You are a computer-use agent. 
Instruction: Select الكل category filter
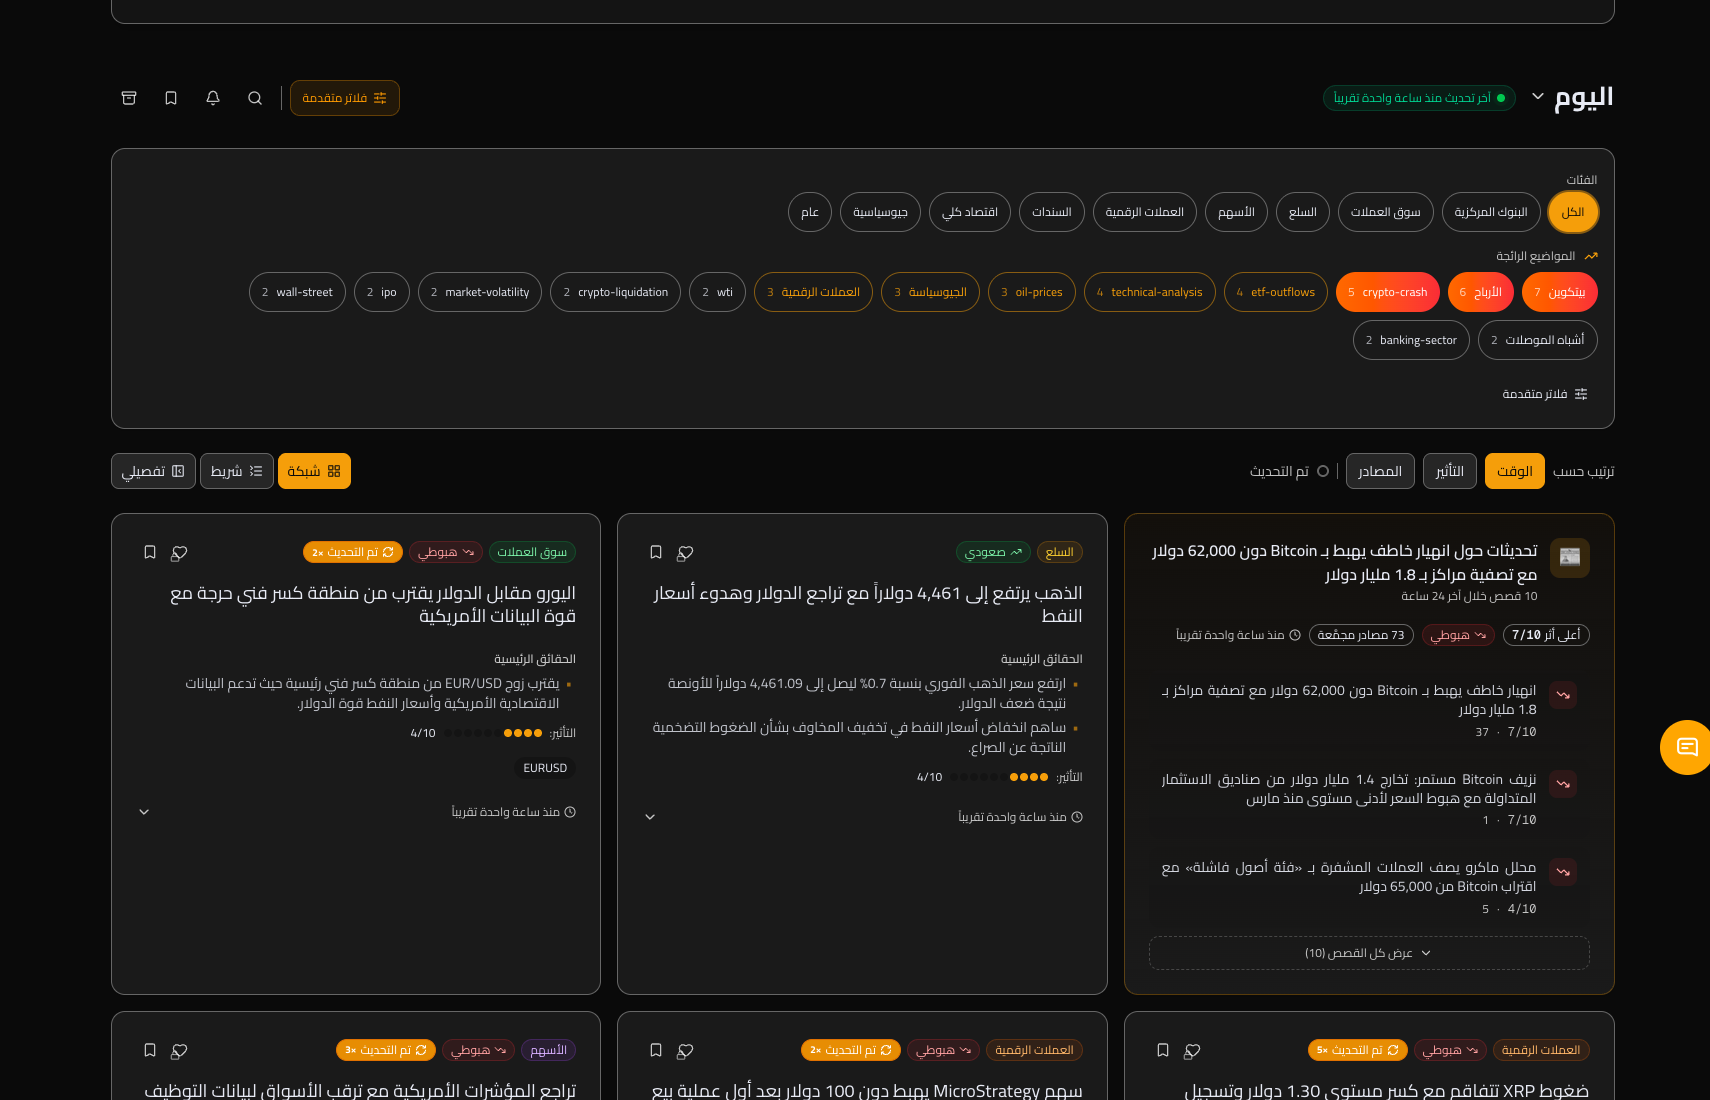click(1573, 212)
